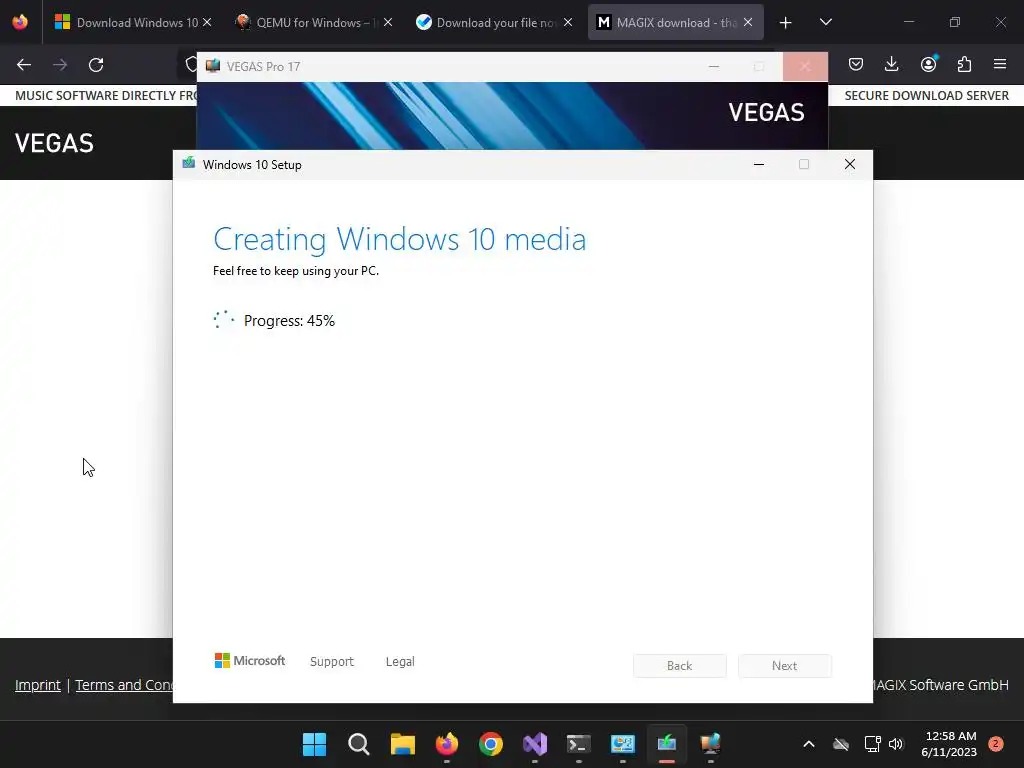Open the Windows Start menu

(x=314, y=744)
